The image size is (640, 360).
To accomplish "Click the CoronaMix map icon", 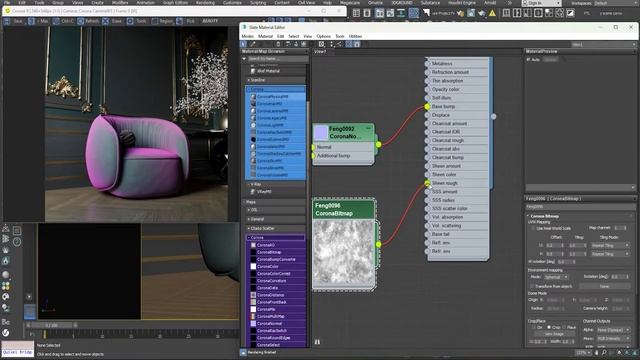I will (x=253, y=309).
